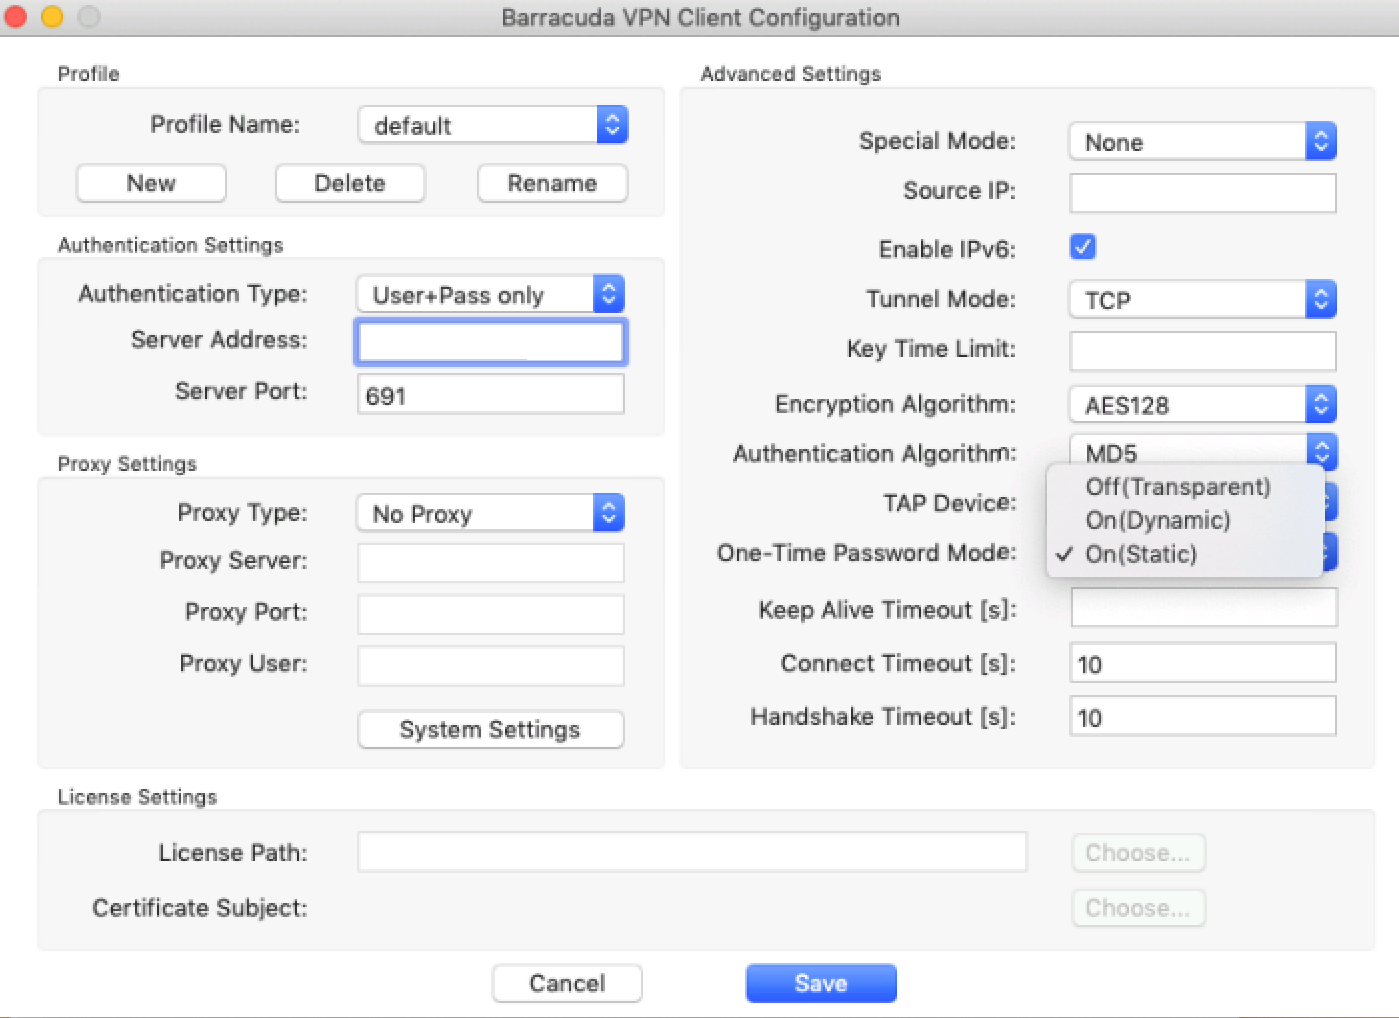Click the 'One-Time Password Mode:' label
The height and width of the screenshot is (1018, 1399).
coord(866,553)
